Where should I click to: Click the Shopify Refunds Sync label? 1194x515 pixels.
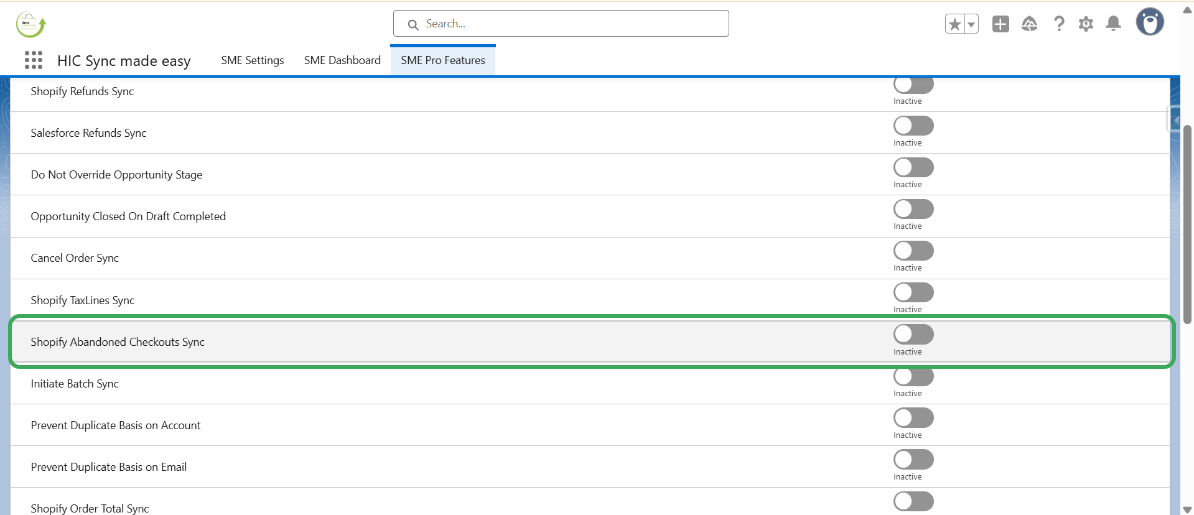(x=82, y=91)
